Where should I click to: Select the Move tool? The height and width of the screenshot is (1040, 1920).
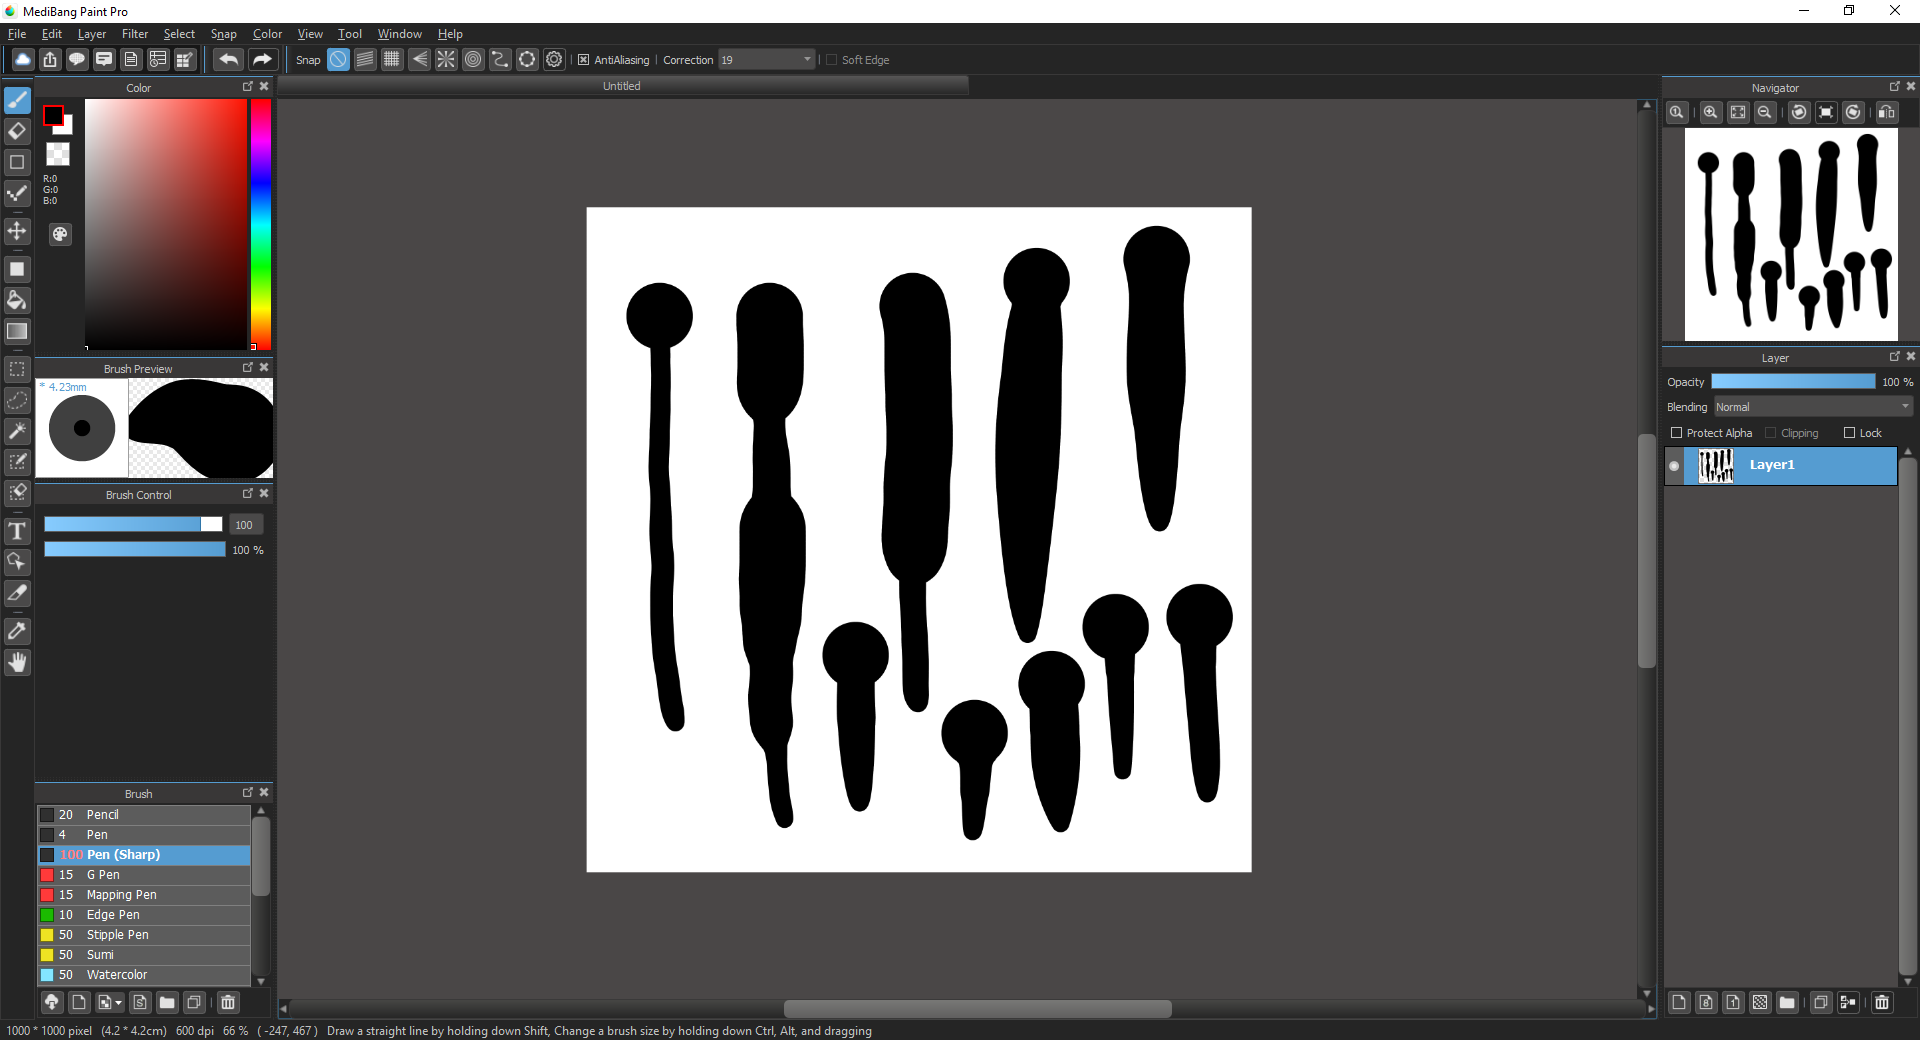point(17,231)
